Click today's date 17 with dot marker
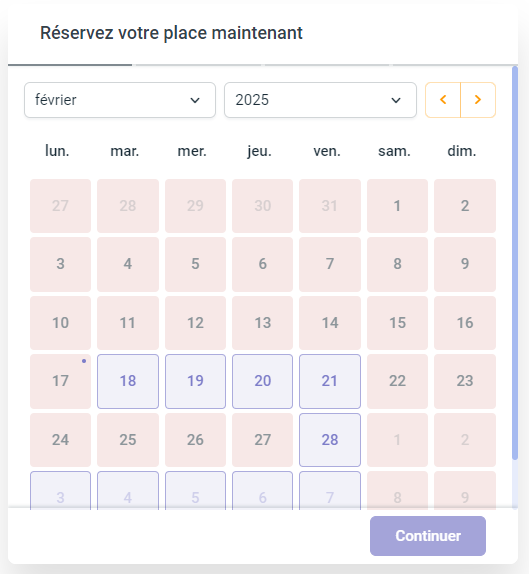Viewport: 529px width, 574px height. 60,381
